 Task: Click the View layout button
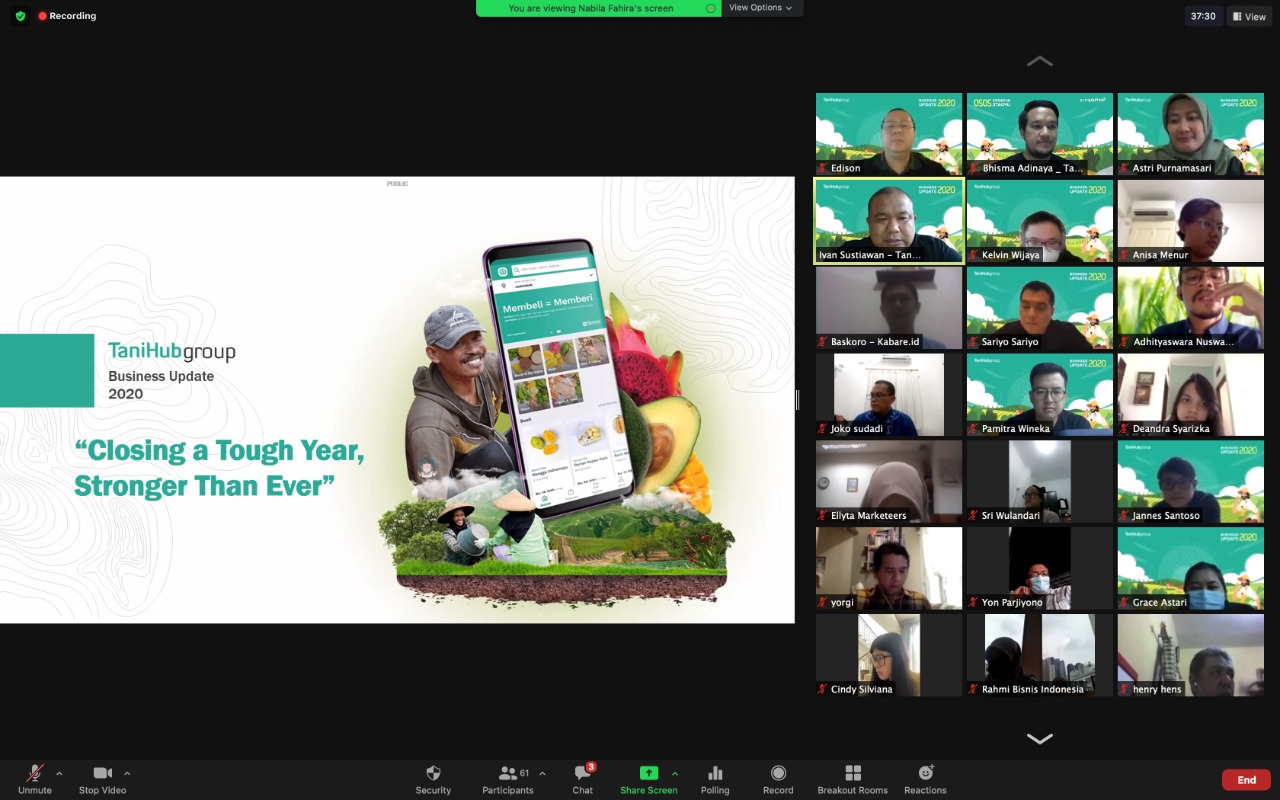point(1250,16)
